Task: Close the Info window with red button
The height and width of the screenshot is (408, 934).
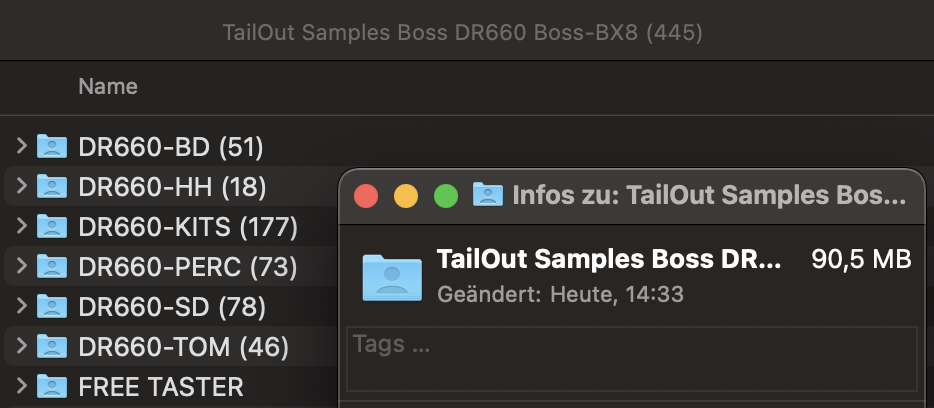Action: click(x=366, y=195)
